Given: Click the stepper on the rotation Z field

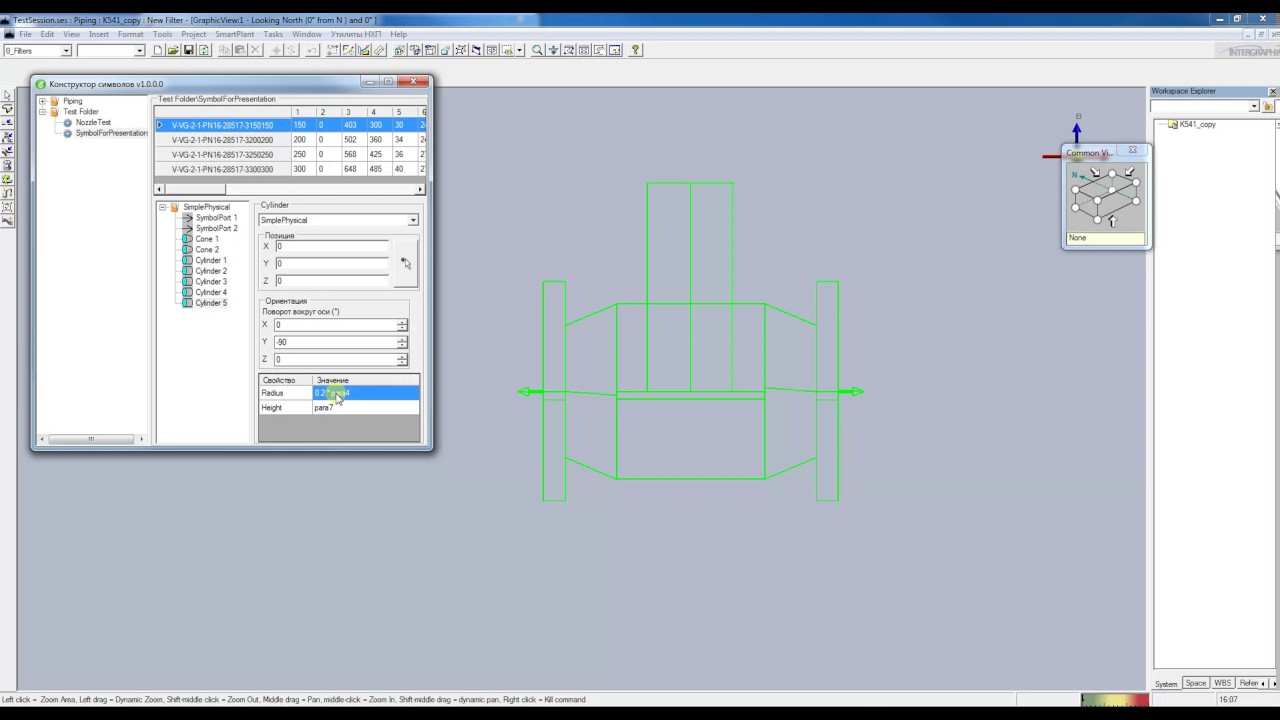Looking at the screenshot, I should [x=402, y=359].
